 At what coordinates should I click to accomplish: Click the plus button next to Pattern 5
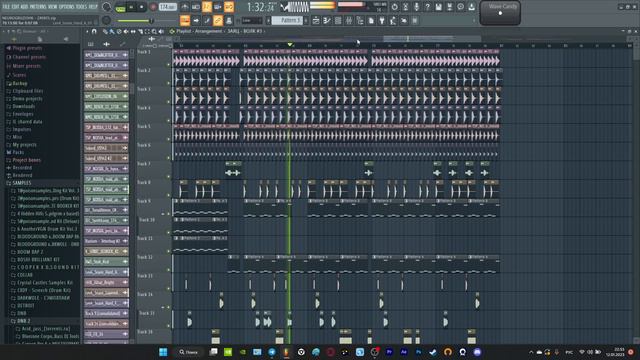[306, 20]
